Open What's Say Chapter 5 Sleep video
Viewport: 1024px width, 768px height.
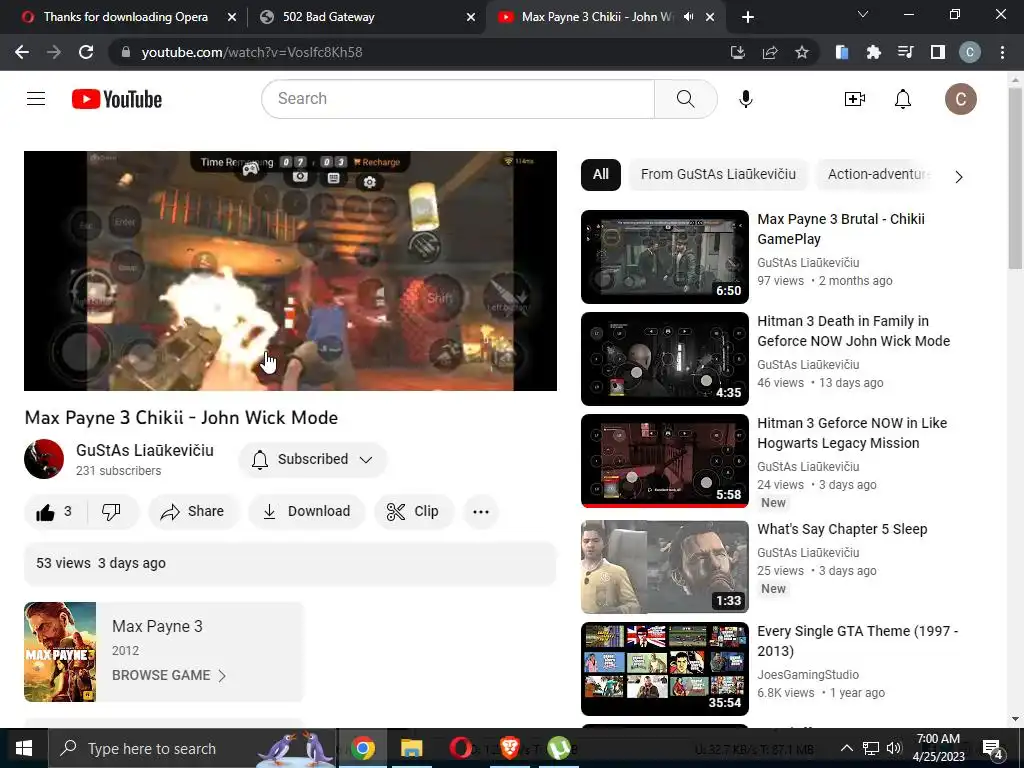click(x=842, y=529)
